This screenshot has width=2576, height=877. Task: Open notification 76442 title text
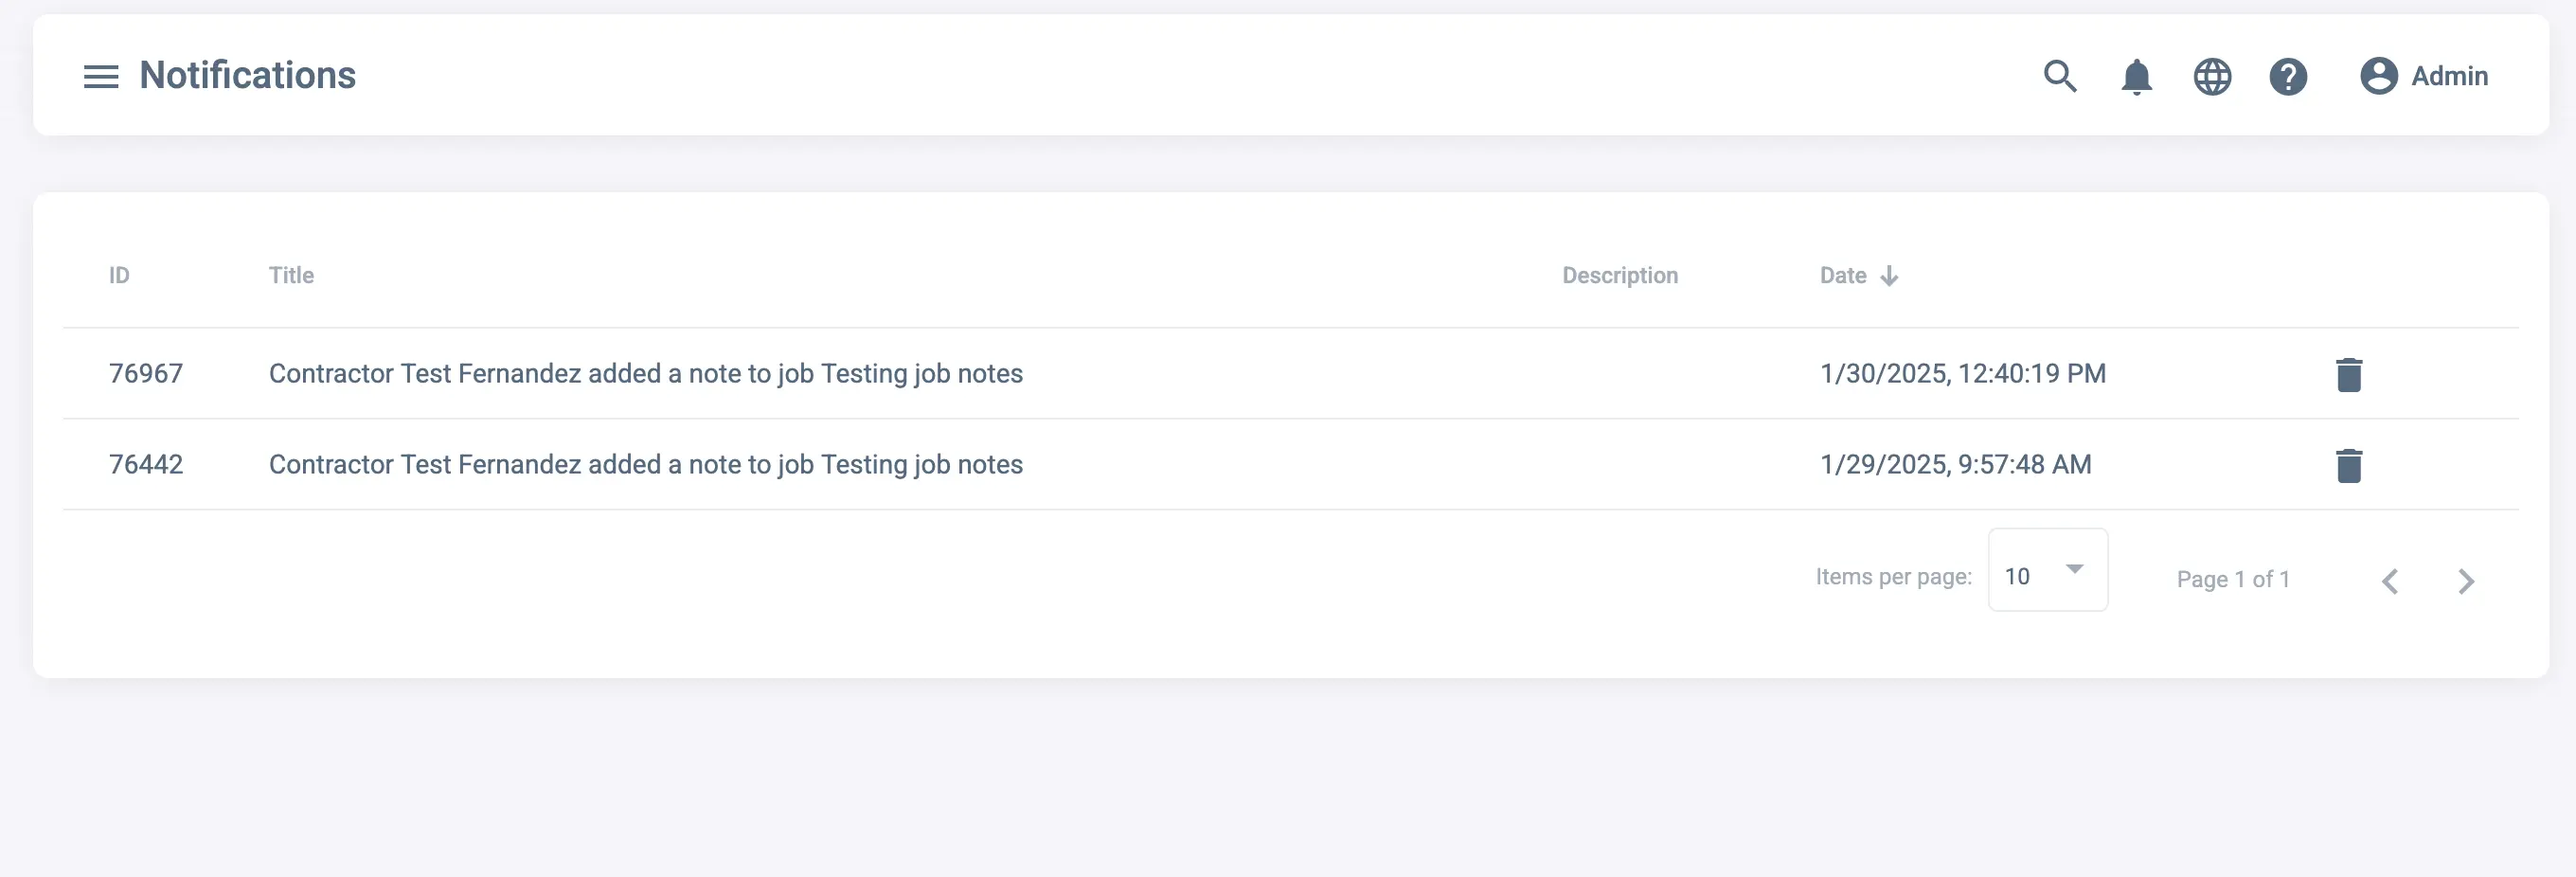point(645,465)
